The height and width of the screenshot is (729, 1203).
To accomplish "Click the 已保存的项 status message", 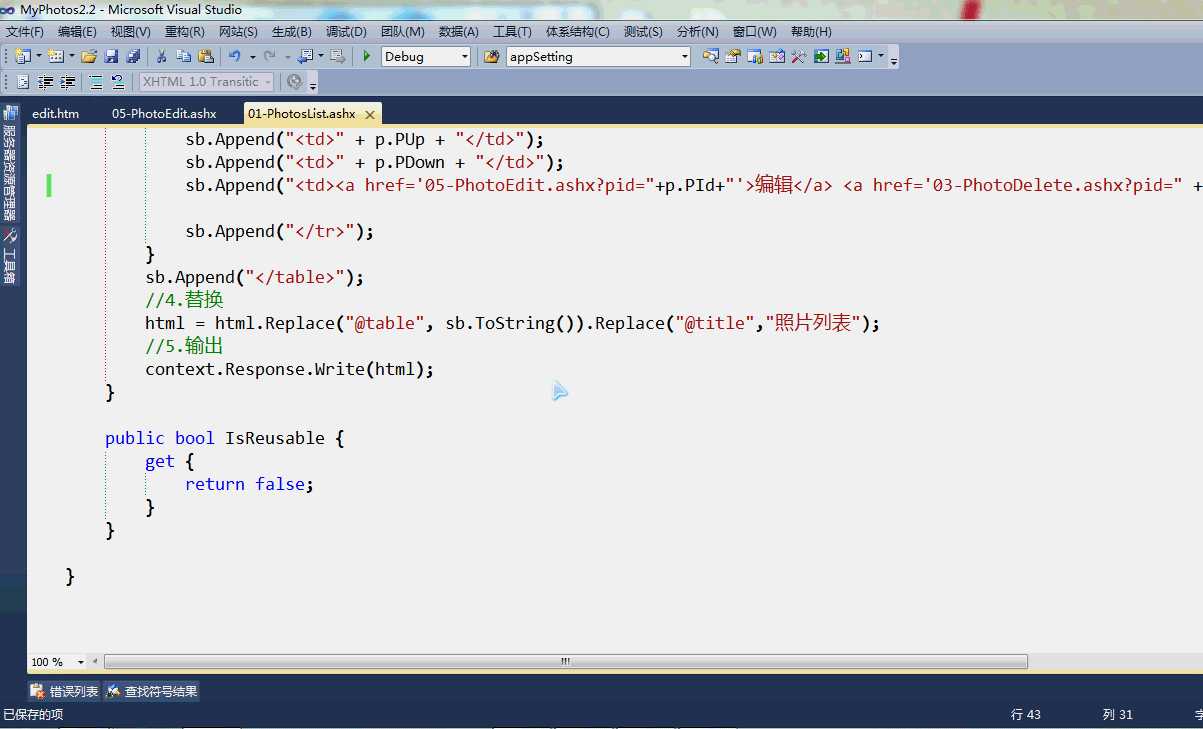I will tap(33, 715).
